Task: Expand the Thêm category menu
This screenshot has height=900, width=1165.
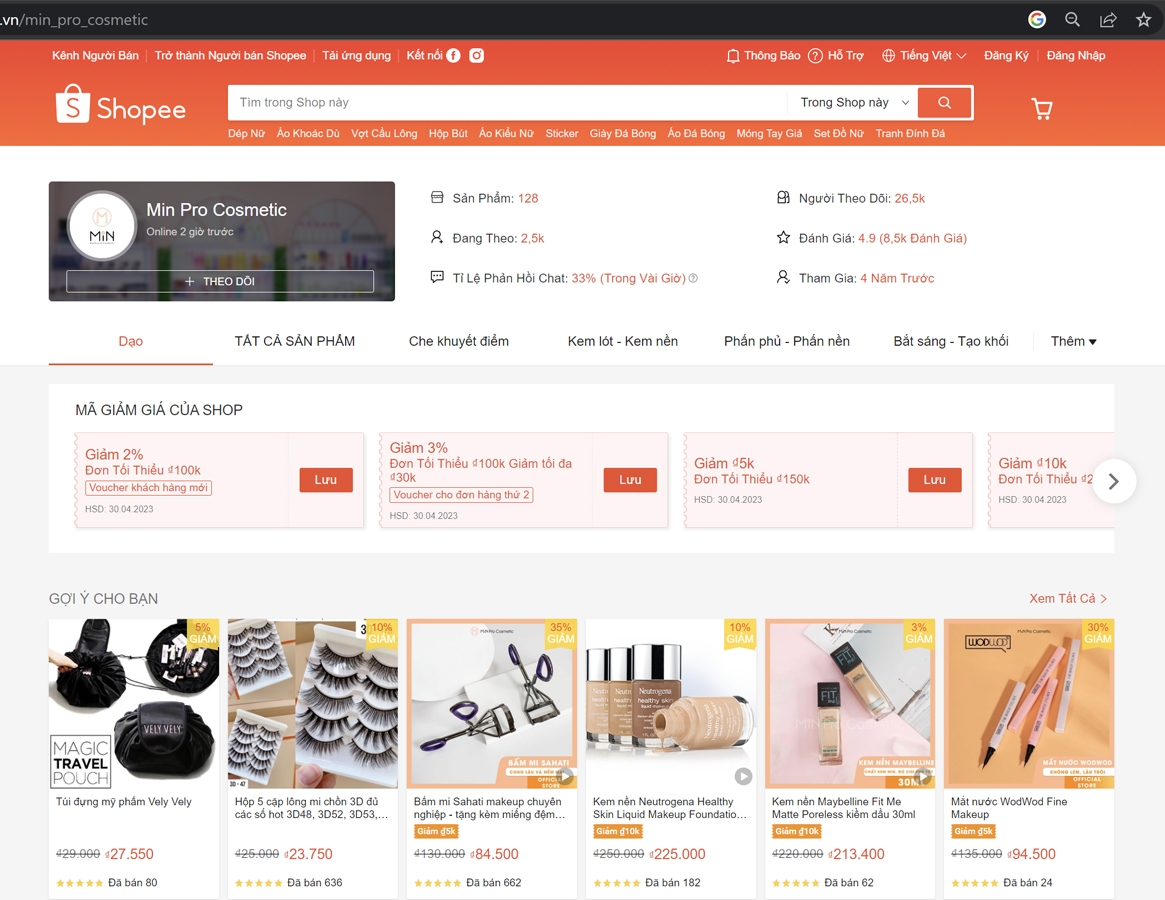Action: pos(1073,341)
